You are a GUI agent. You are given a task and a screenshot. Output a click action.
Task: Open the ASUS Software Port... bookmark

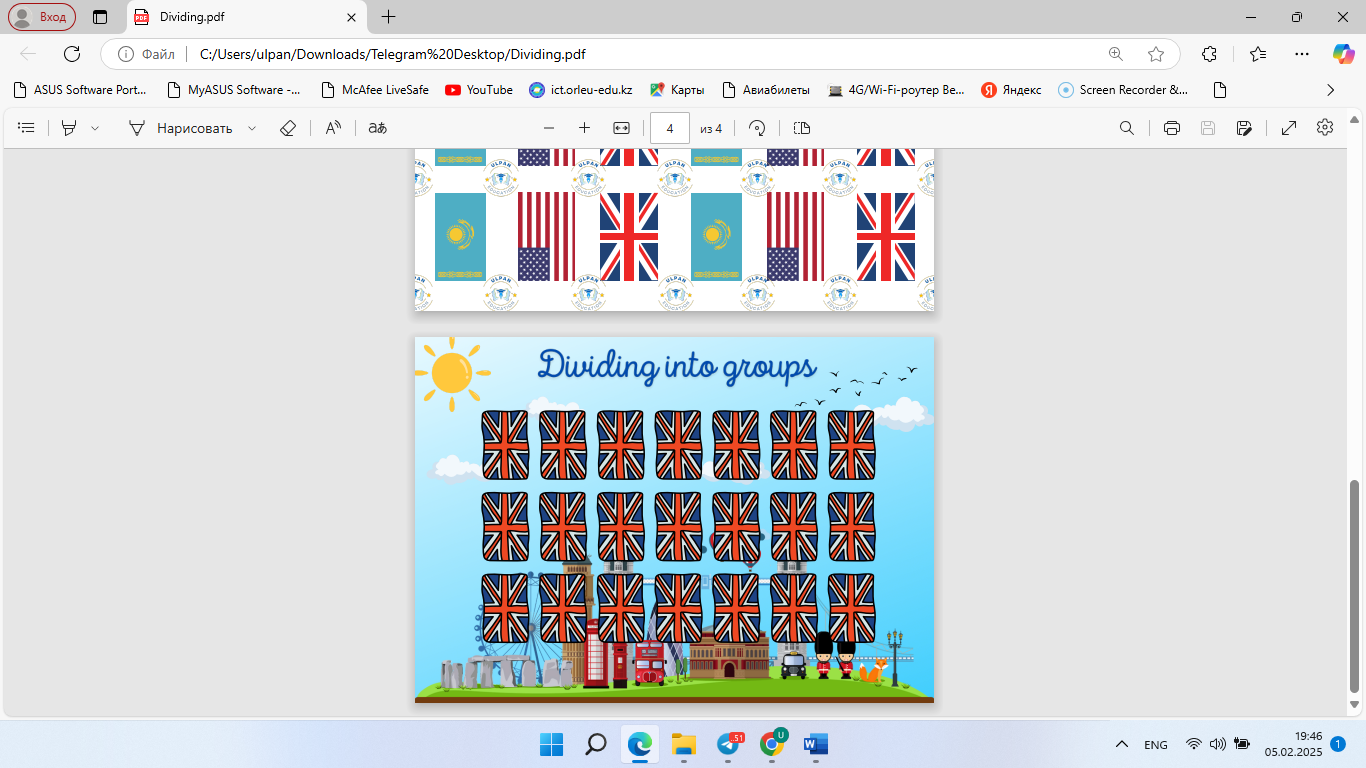pyautogui.click(x=80, y=90)
